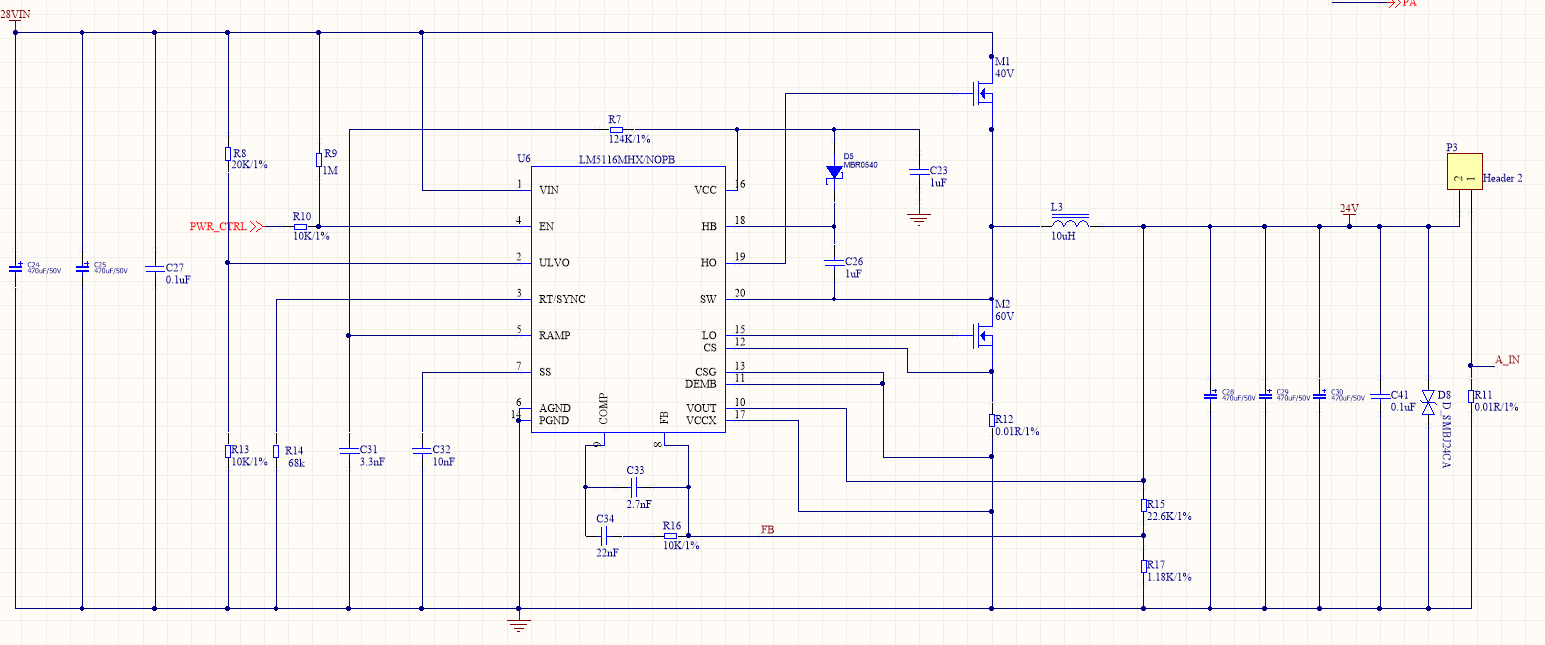Click the U6 designator text

point(524,159)
